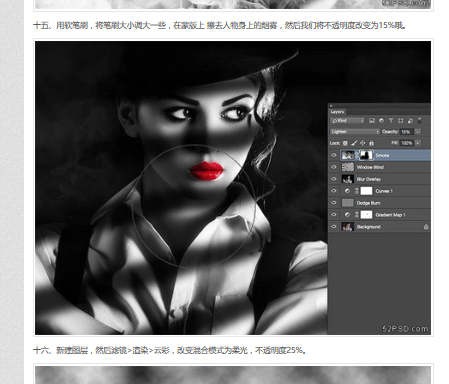Click the lock image pixels brush icon

pyautogui.click(x=354, y=143)
